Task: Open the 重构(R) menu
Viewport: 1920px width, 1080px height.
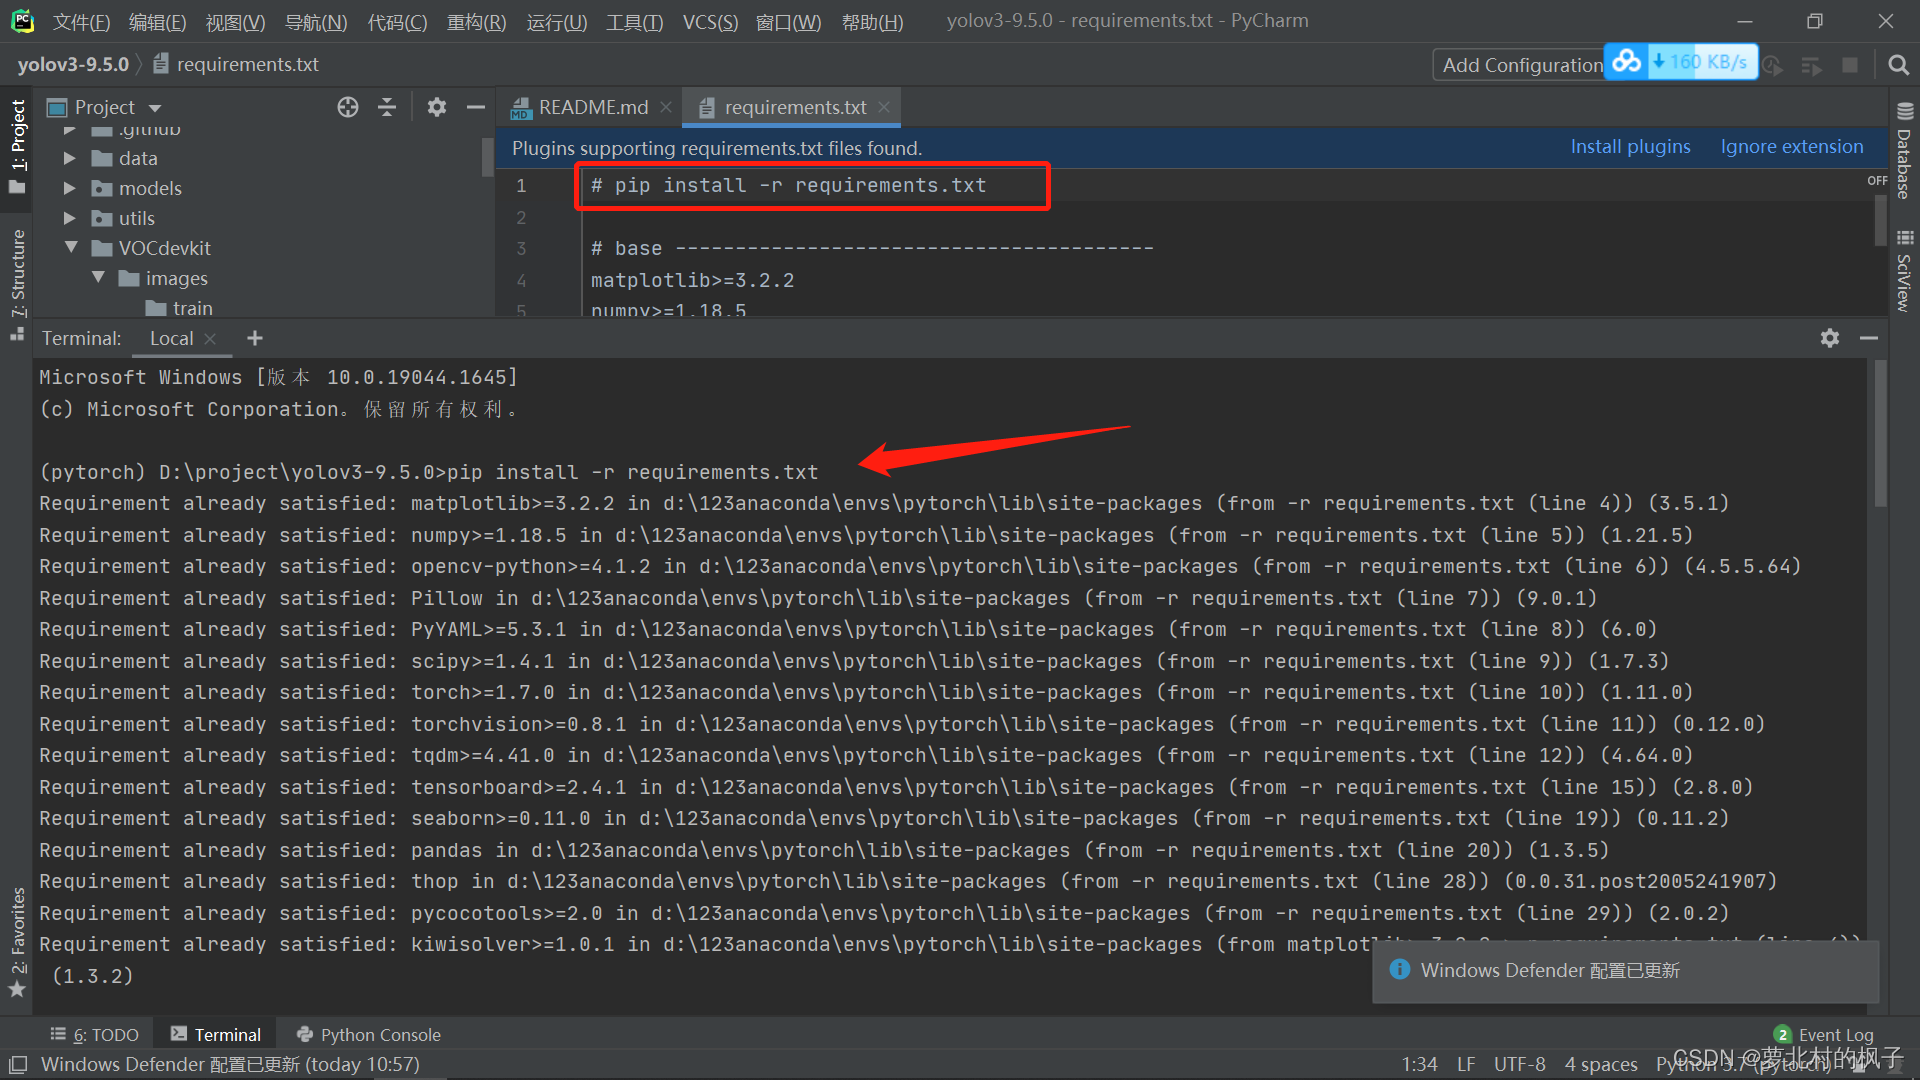Action: pyautogui.click(x=476, y=22)
